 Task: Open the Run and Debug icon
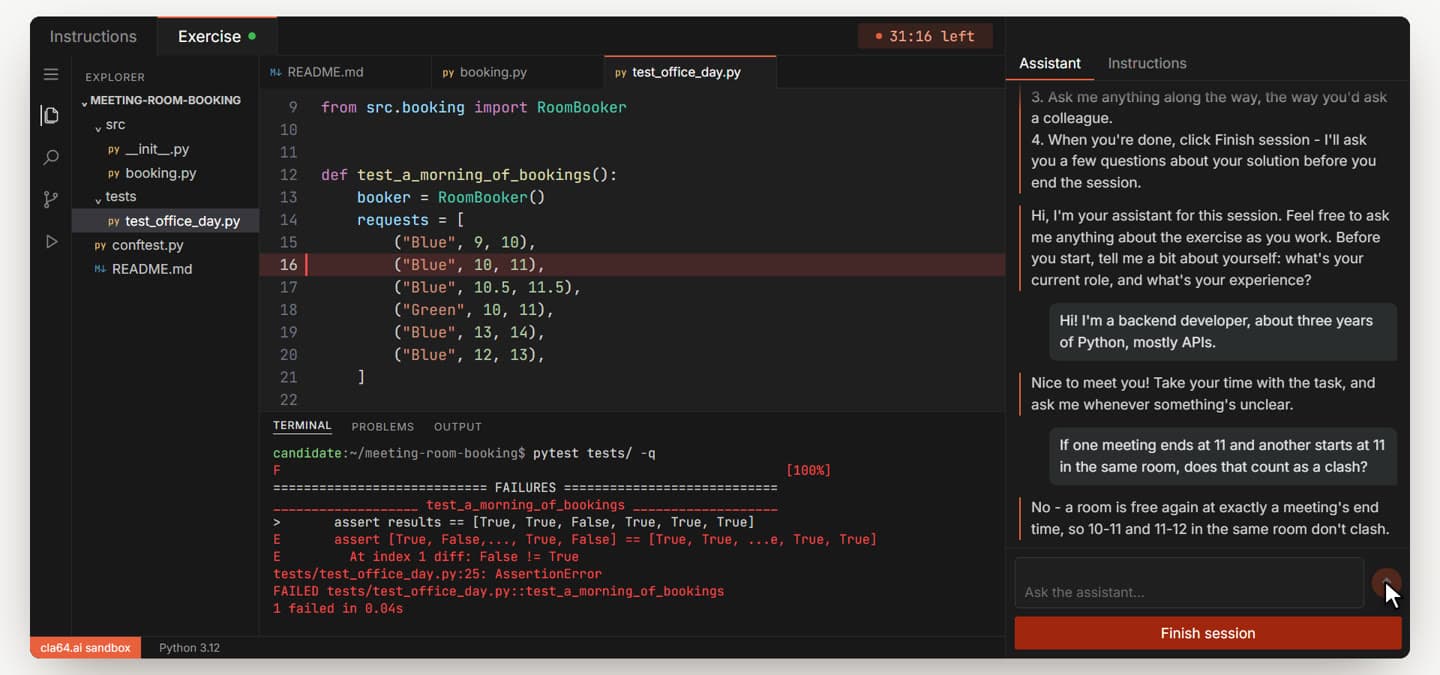(51, 241)
